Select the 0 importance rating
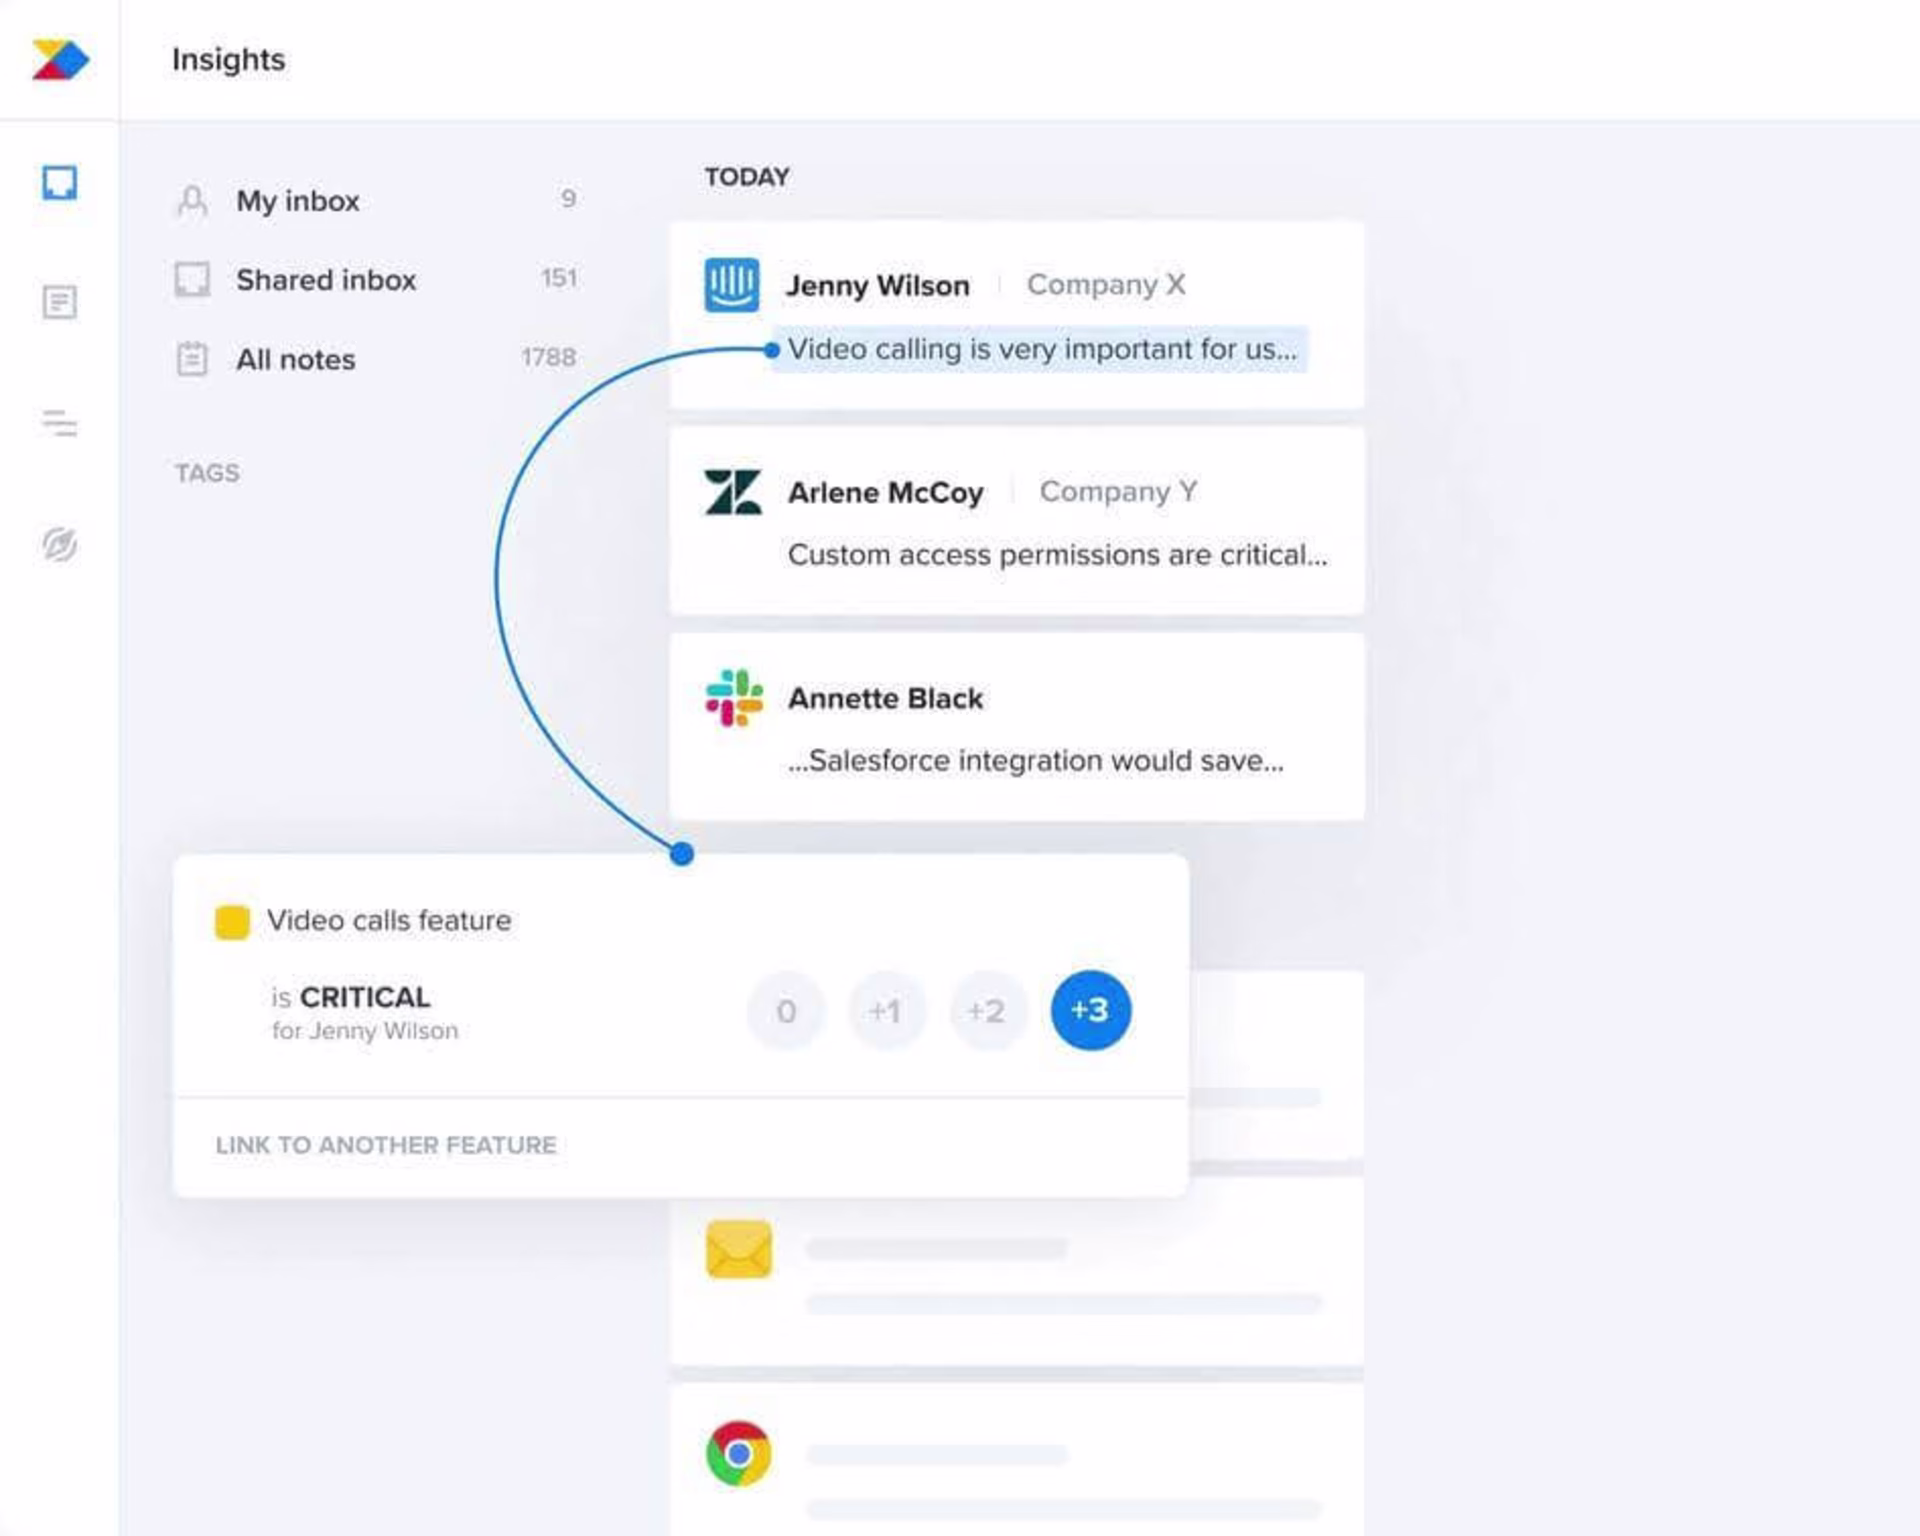The image size is (1920, 1536). coord(786,1011)
